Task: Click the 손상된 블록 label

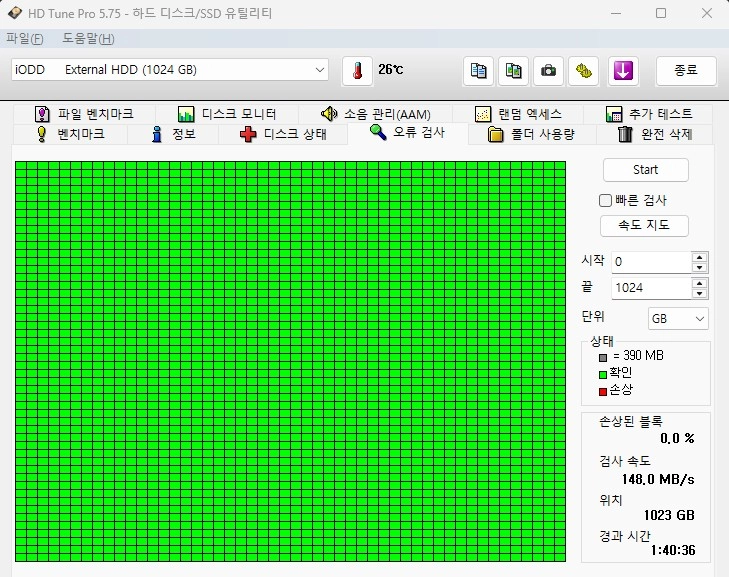Action: (630, 421)
